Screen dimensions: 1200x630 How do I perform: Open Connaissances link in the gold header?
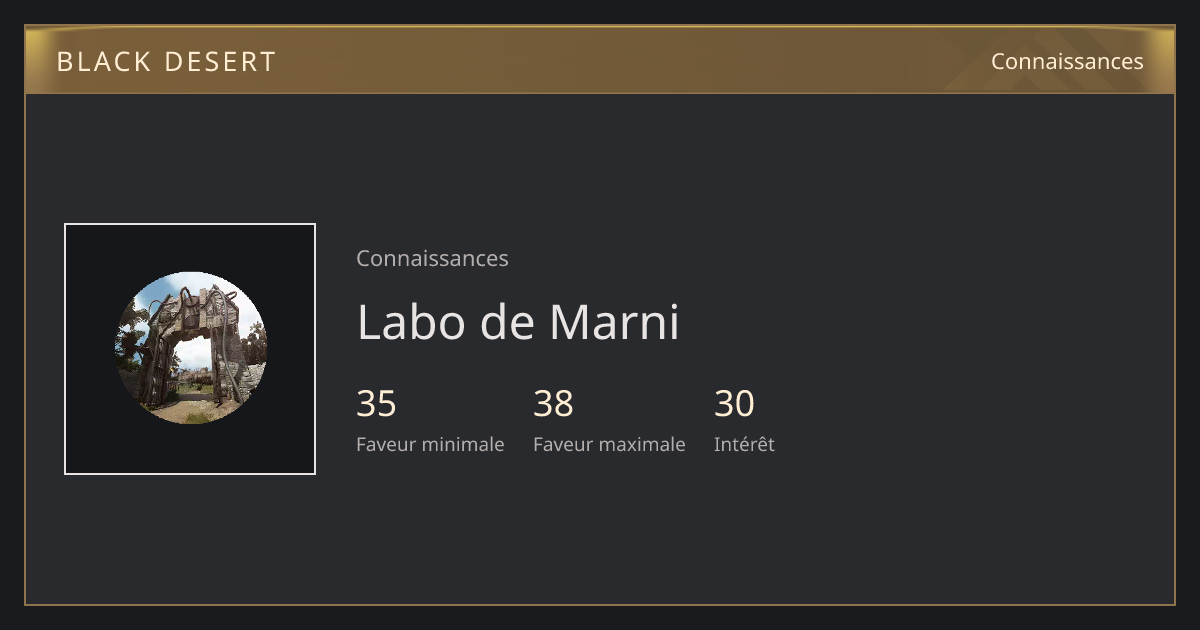1067,61
